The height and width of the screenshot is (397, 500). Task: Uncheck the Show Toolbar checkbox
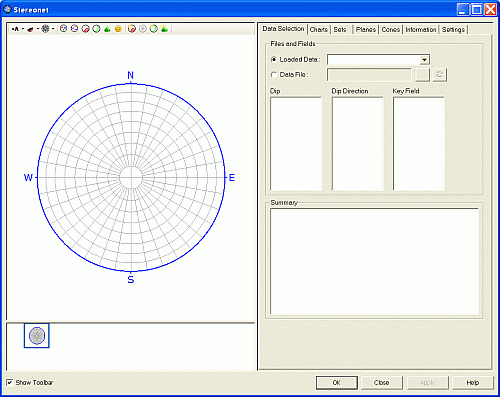(10, 382)
